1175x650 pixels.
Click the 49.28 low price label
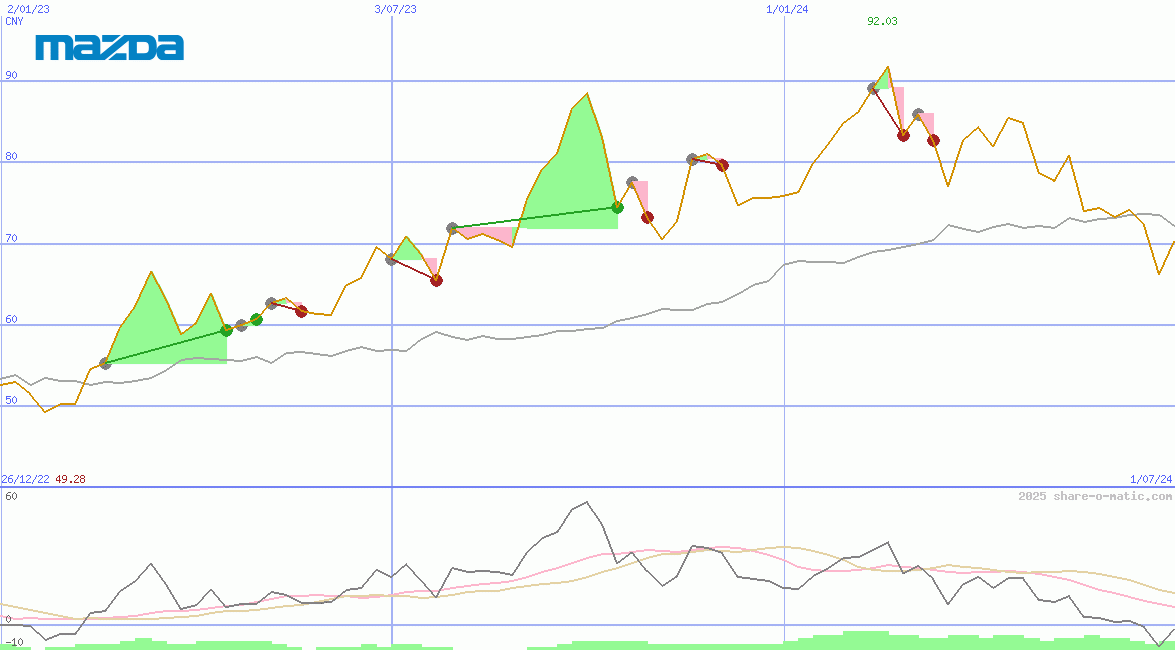tap(70, 479)
